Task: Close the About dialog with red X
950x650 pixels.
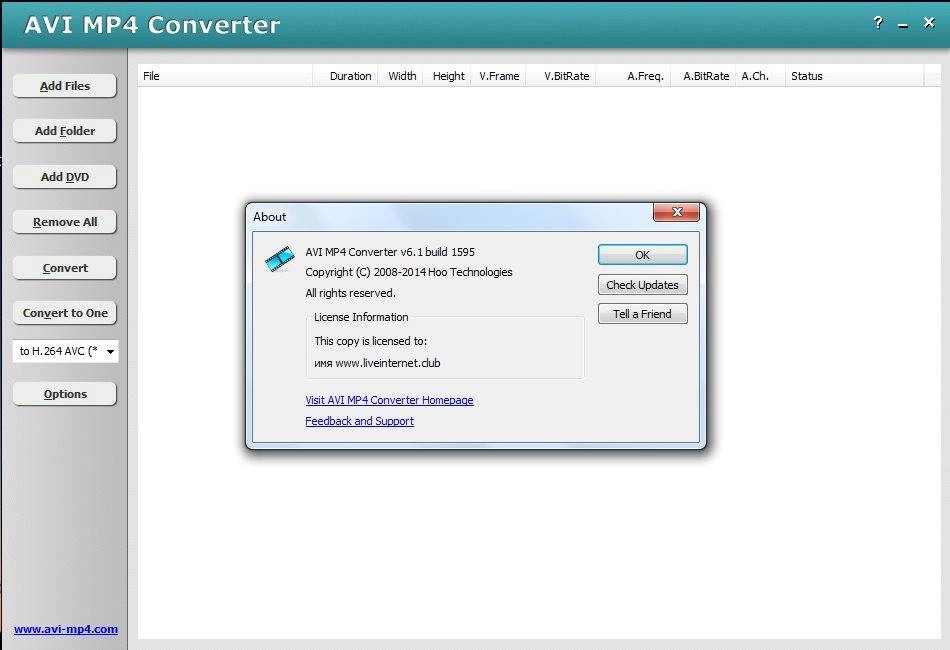Action: [x=676, y=212]
